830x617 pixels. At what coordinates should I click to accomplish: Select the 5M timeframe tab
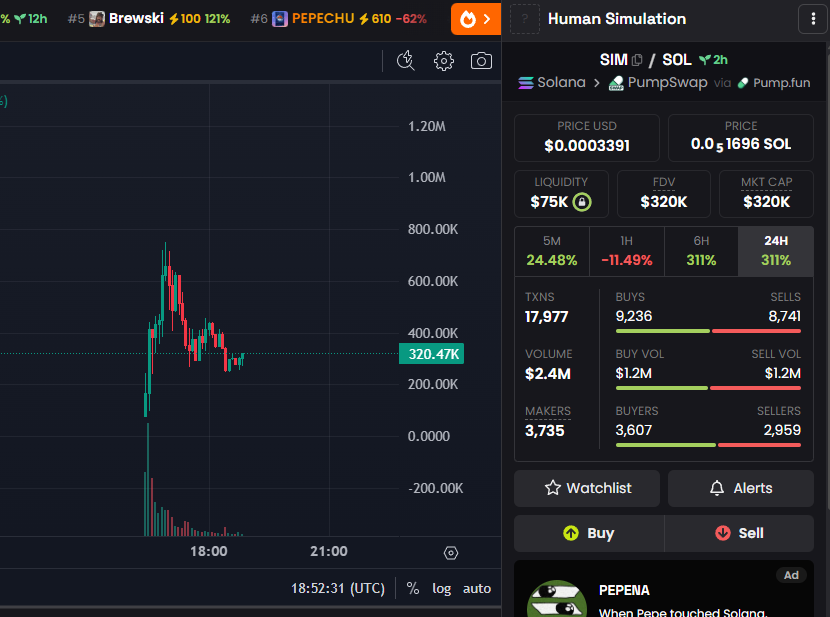pos(552,251)
